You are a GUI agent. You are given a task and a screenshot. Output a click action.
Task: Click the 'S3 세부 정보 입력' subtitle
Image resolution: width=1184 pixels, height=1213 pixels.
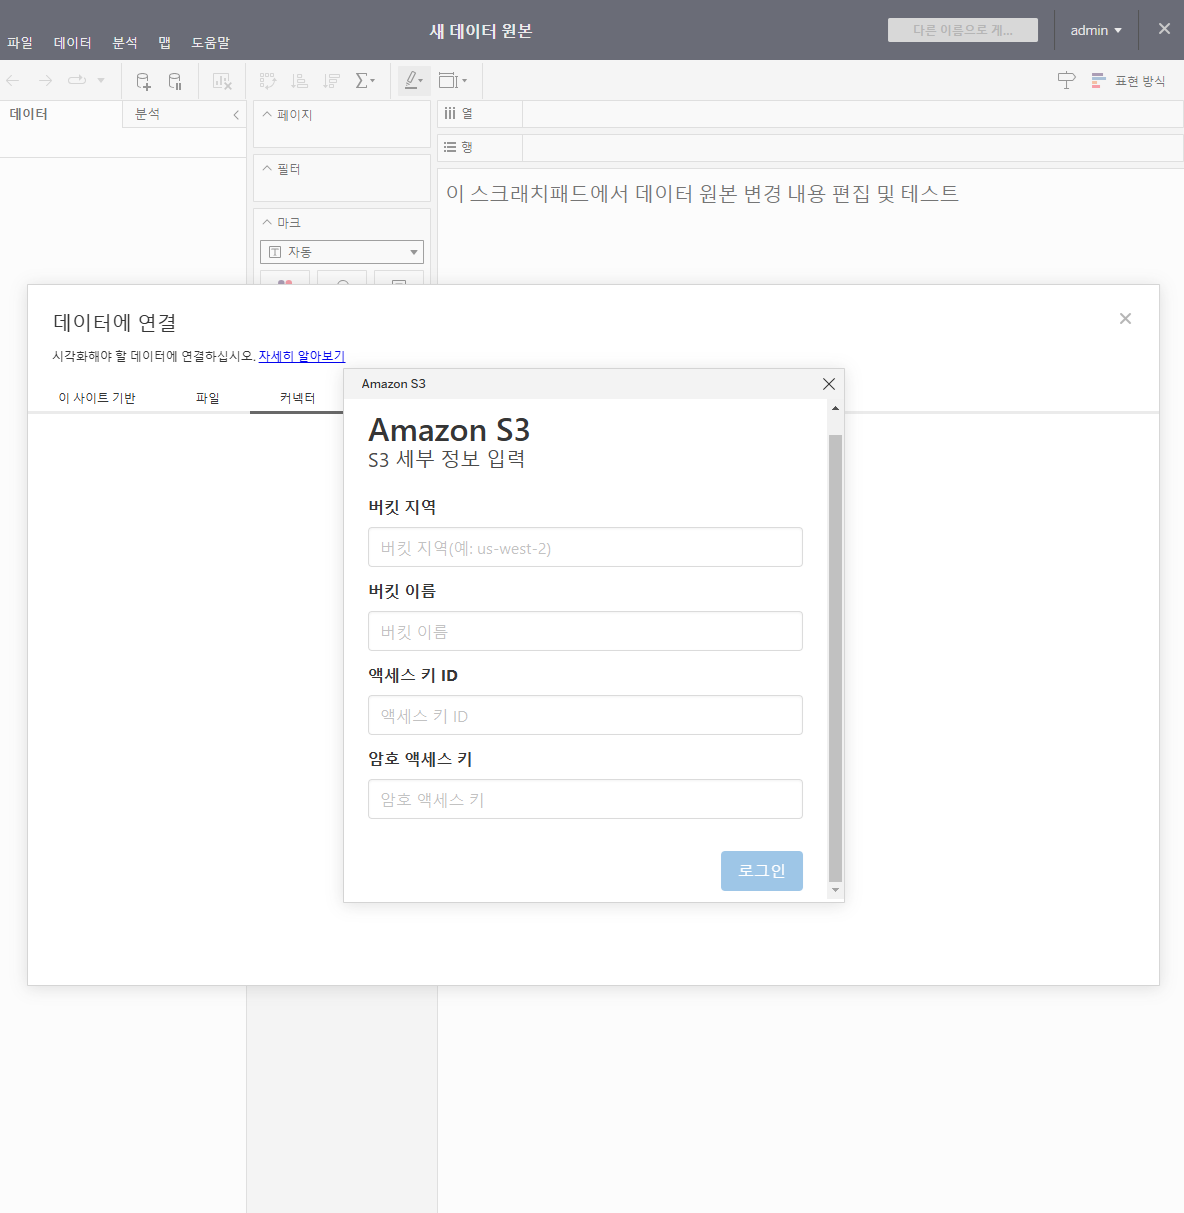447,459
